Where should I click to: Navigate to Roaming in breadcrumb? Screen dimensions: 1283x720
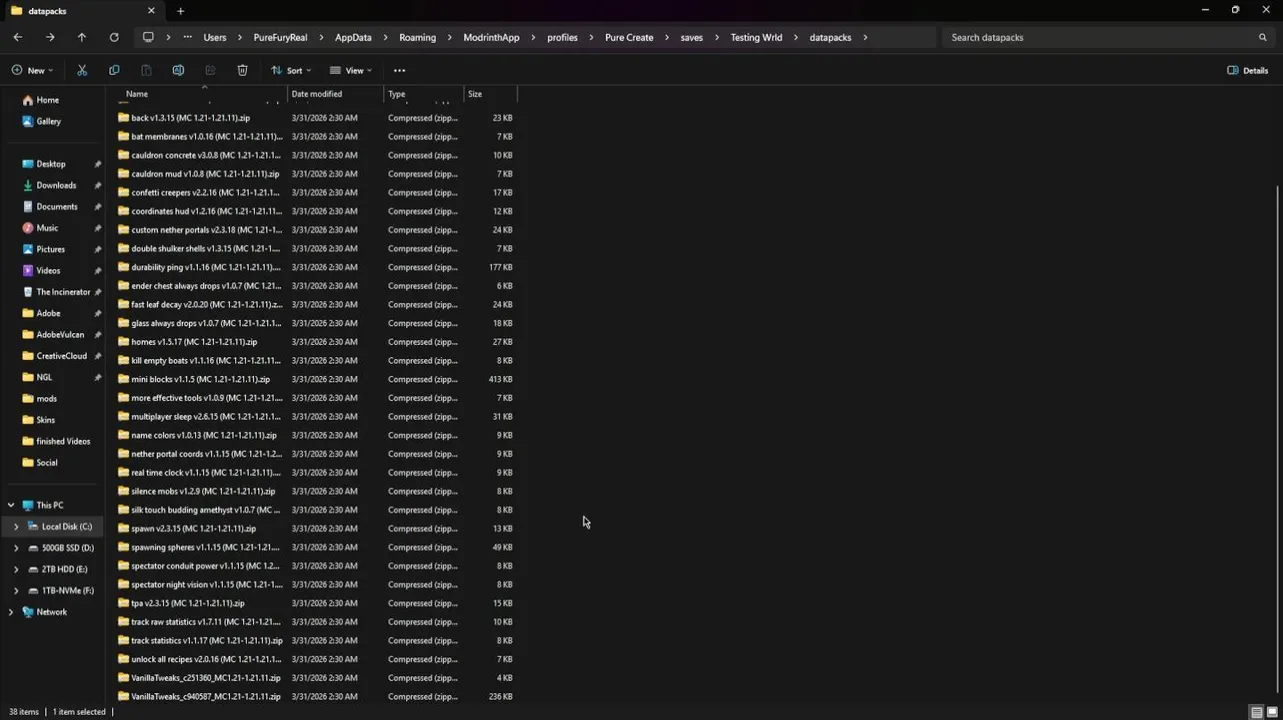click(417, 37)
